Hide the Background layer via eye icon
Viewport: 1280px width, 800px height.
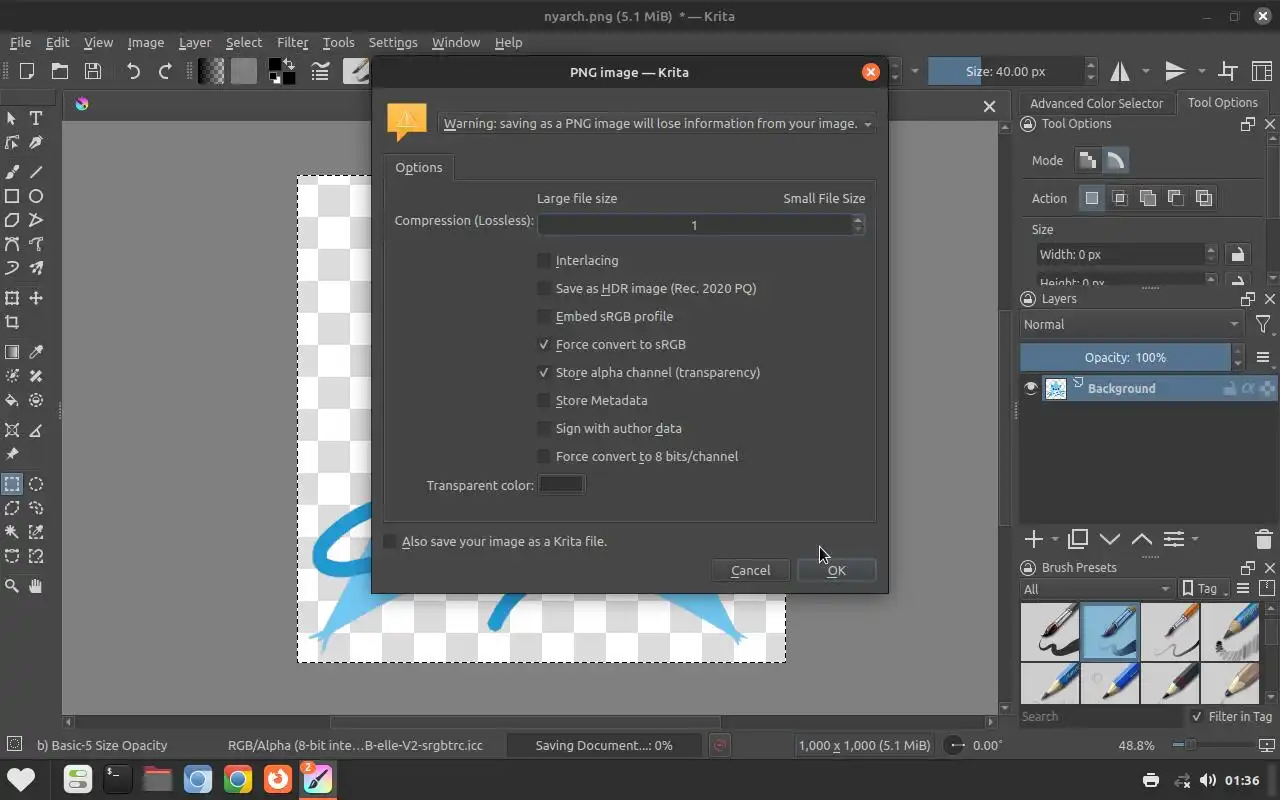click(x=1031, y=388)
